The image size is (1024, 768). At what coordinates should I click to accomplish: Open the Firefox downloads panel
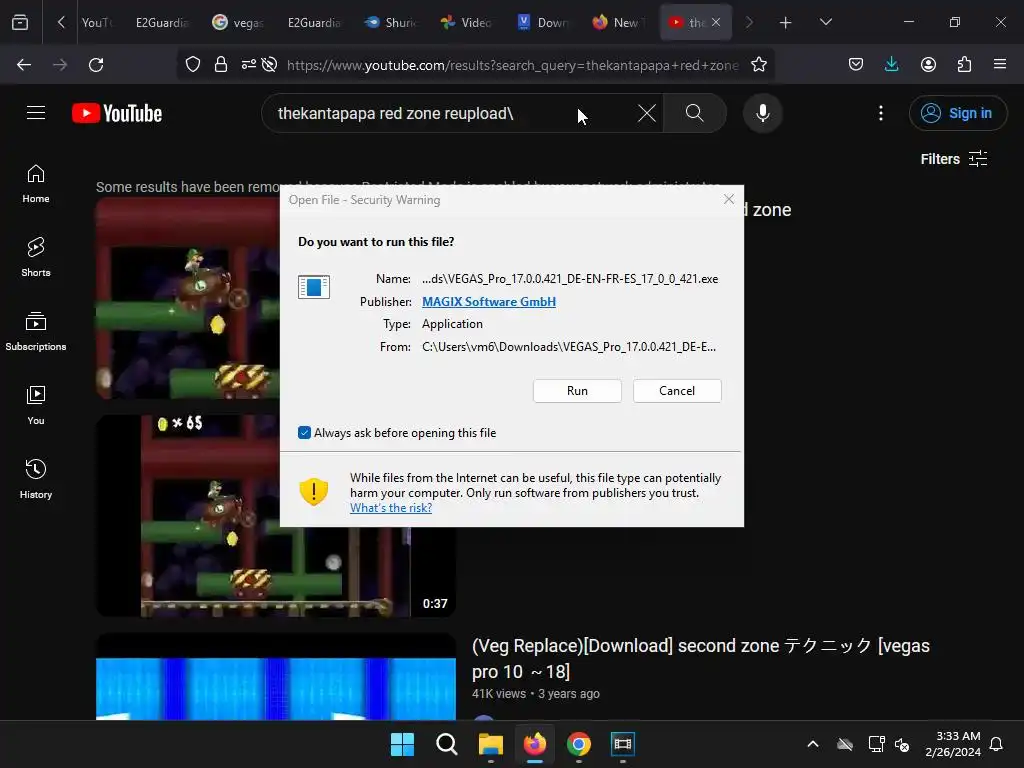pyautogui.click(x=891, y=65)
